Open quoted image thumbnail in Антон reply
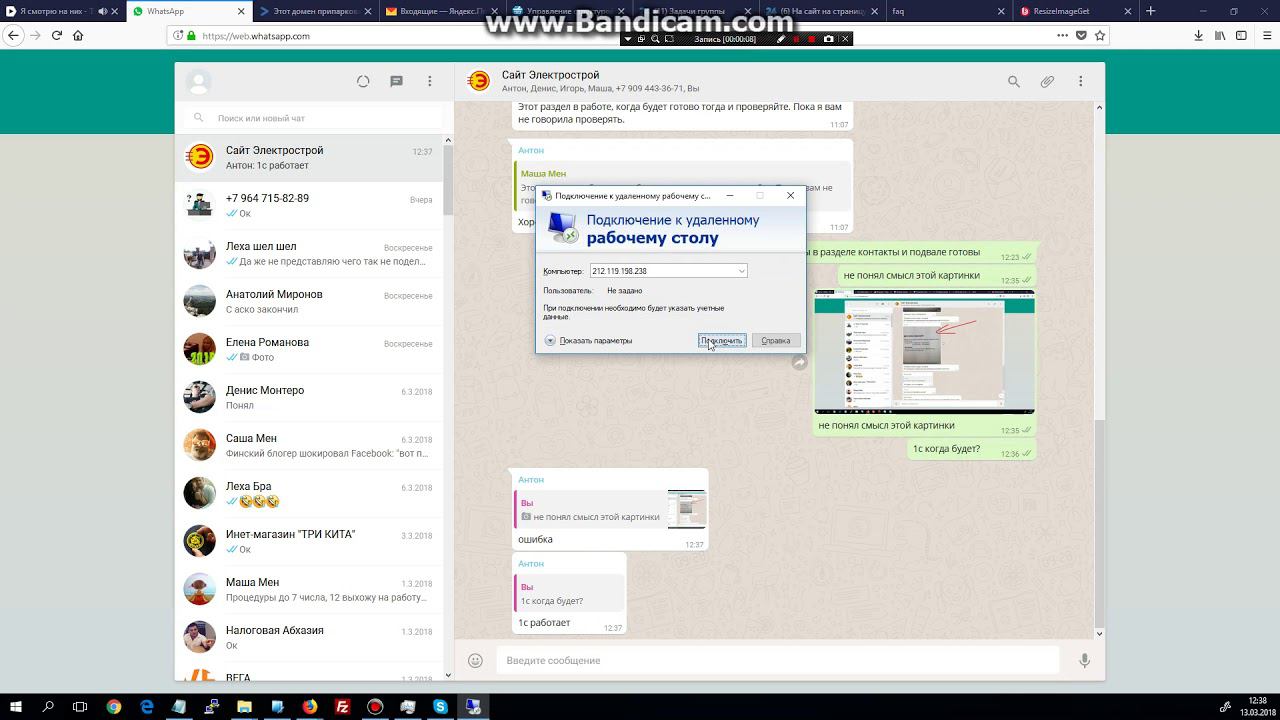Image resolution: width=1280 pixels, height=720 pixels. [687, 509]
